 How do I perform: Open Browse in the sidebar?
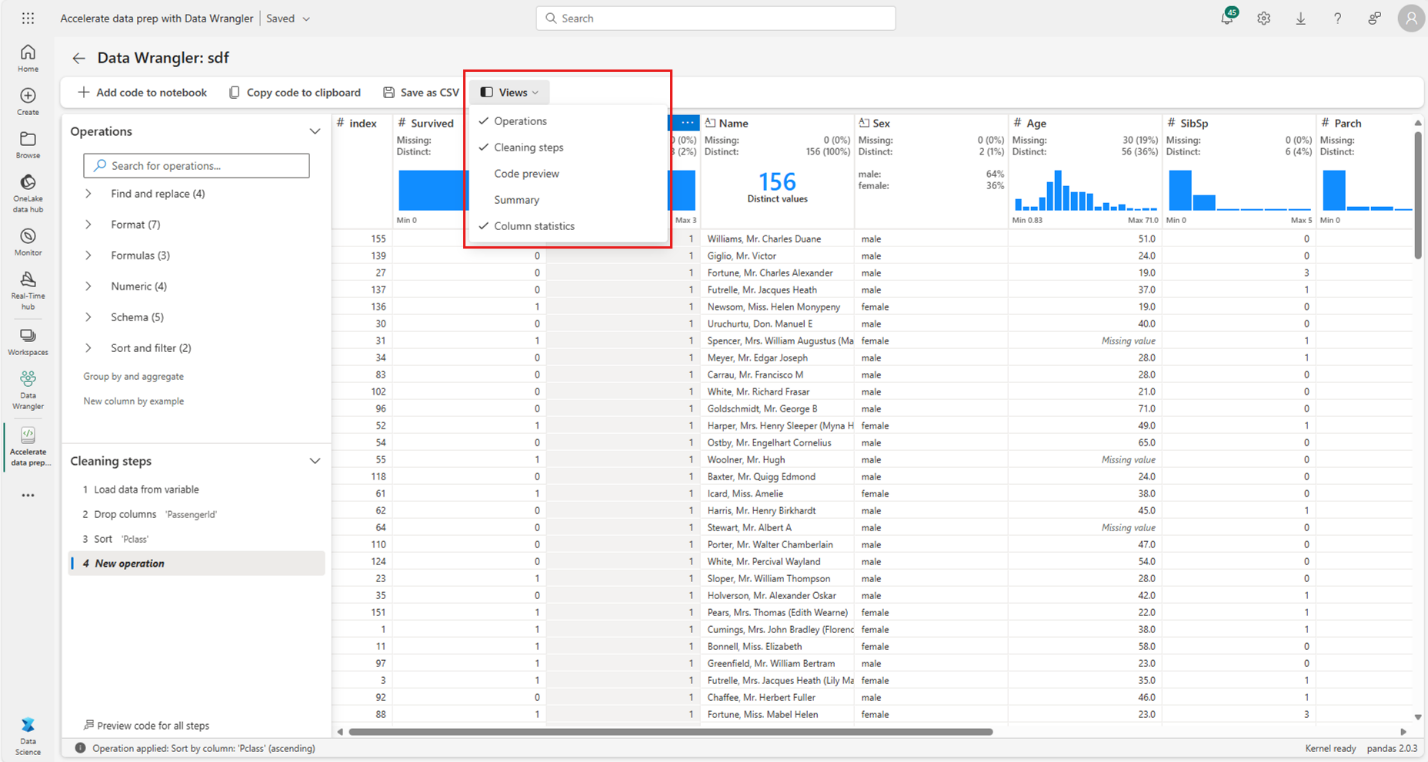point(28,145)
